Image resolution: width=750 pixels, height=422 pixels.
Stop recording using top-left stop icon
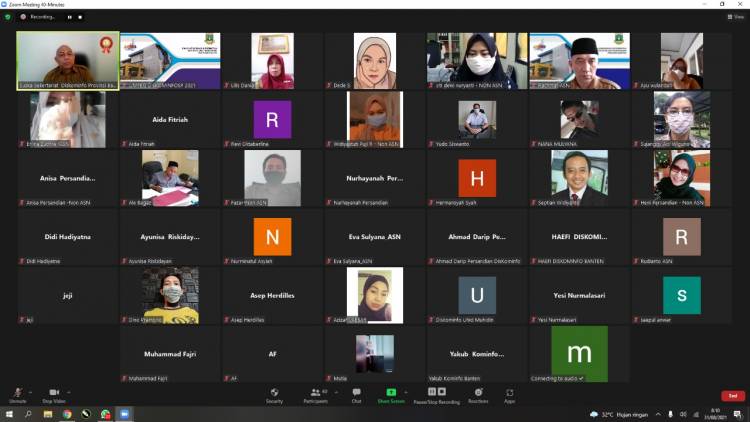point(81,17)
